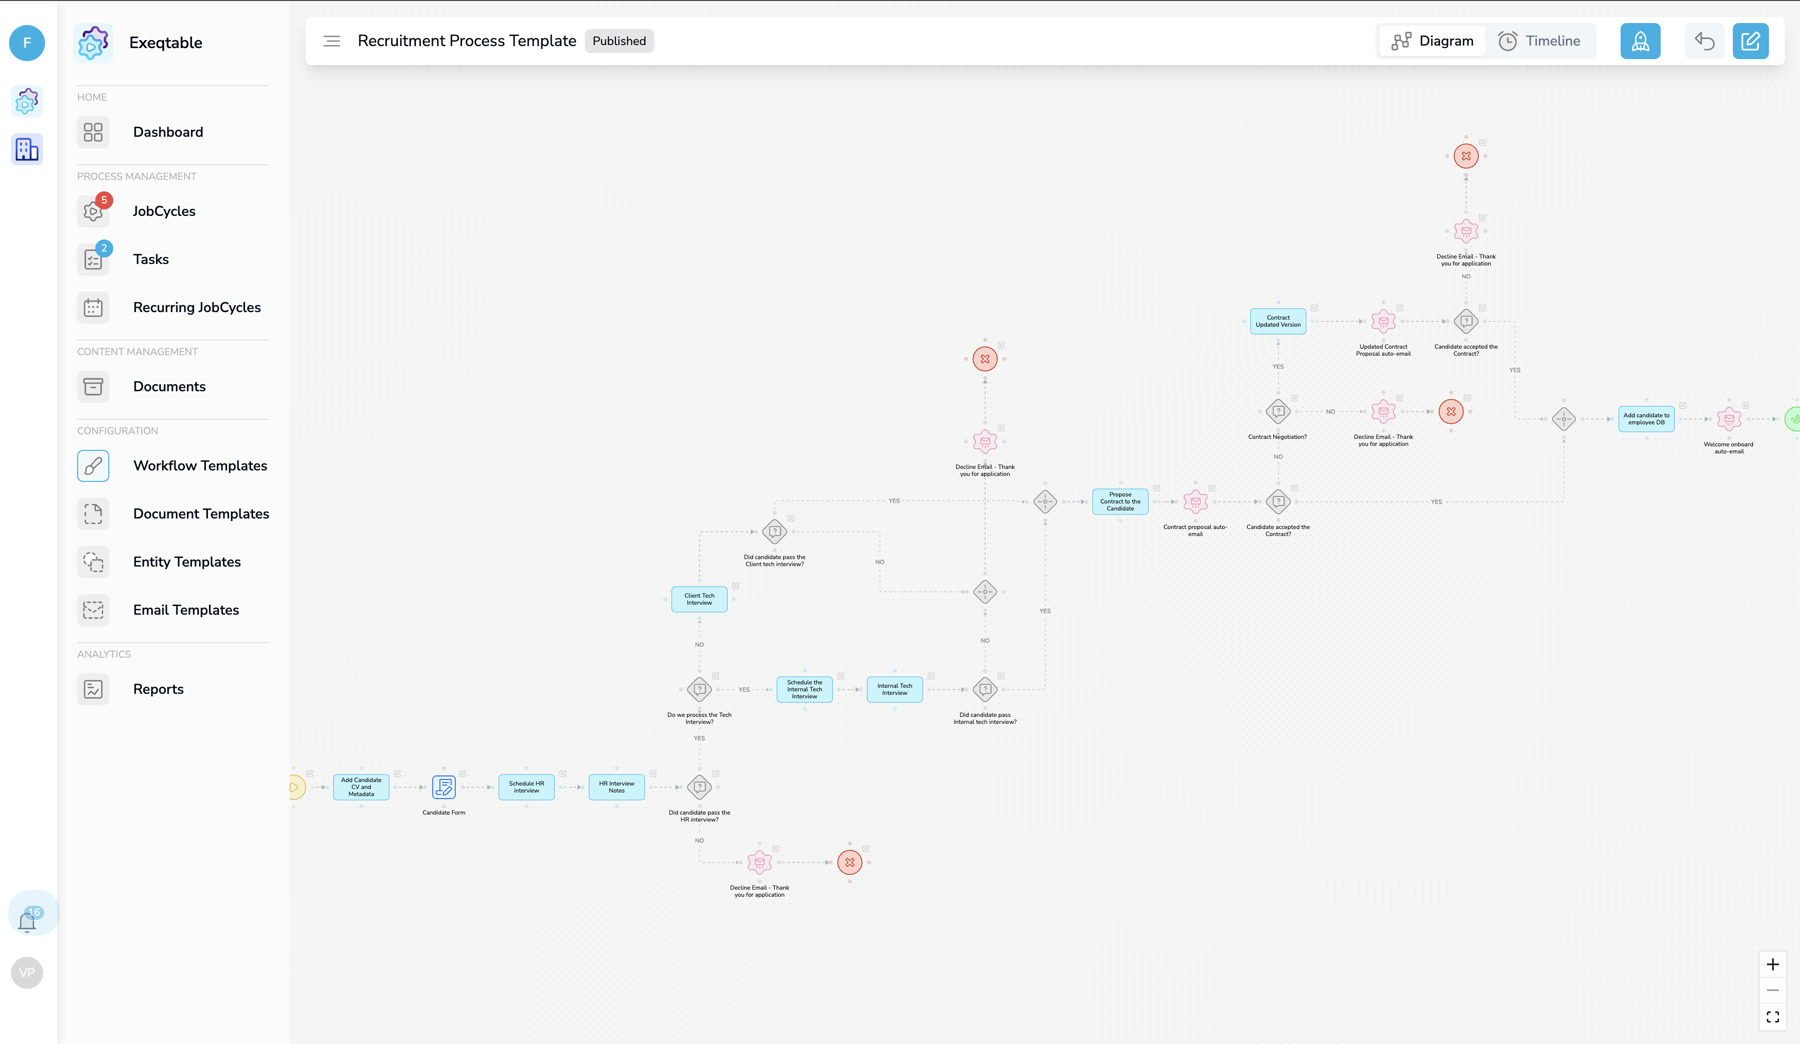This screenshot has width=1800, height=1044.
Task: Click the Contract Negotiation gateway diamond
Action: [x=1278, y=411]
